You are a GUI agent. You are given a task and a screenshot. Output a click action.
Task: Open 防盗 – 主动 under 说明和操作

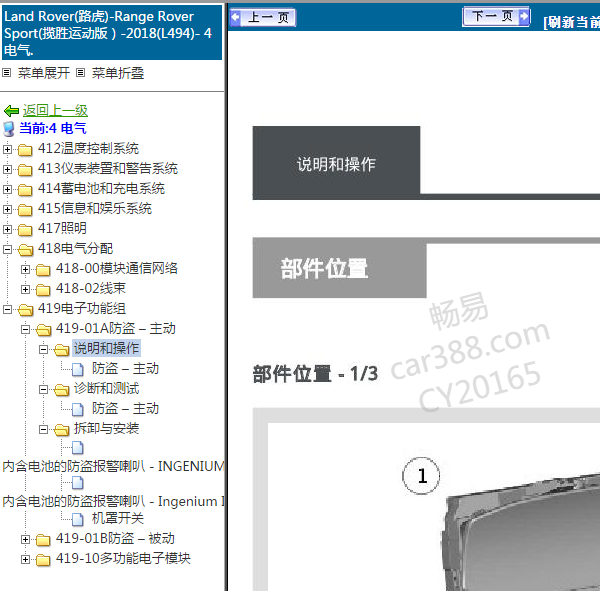(125, 368)
